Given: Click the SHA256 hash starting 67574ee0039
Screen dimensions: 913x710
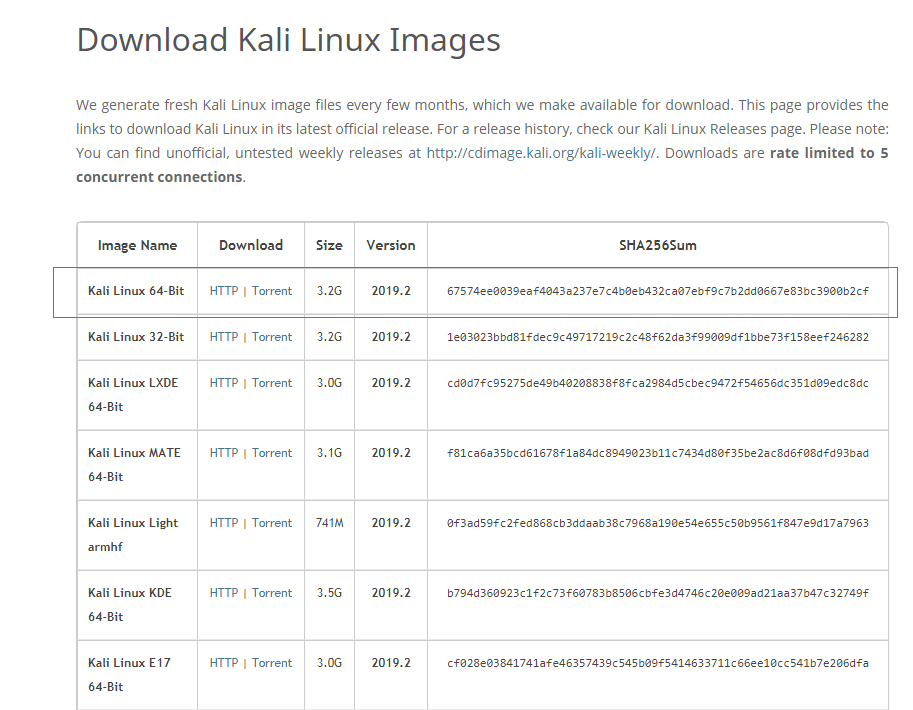Looking at the screenshot, I should point(658,291).
